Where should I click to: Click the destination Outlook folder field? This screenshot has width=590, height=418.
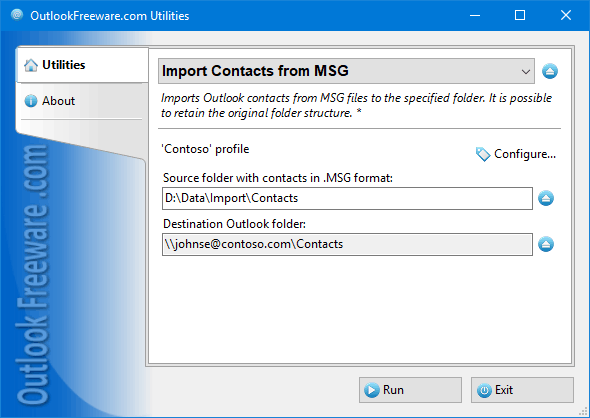click(x=347, y=244)
